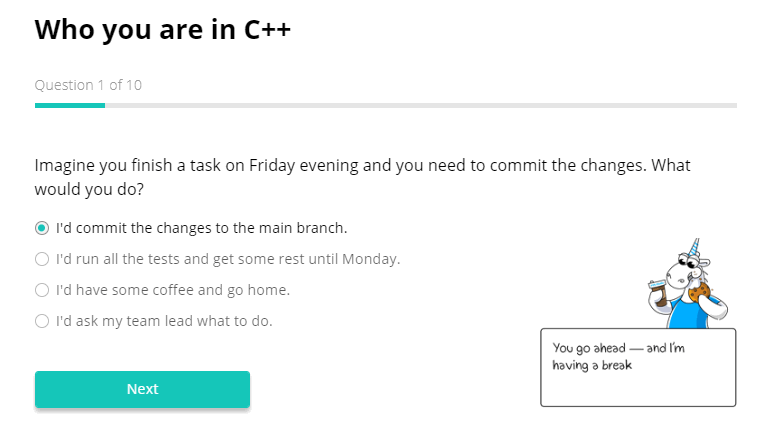Click the filled teal part of the progress bar

tap(69, 105)
